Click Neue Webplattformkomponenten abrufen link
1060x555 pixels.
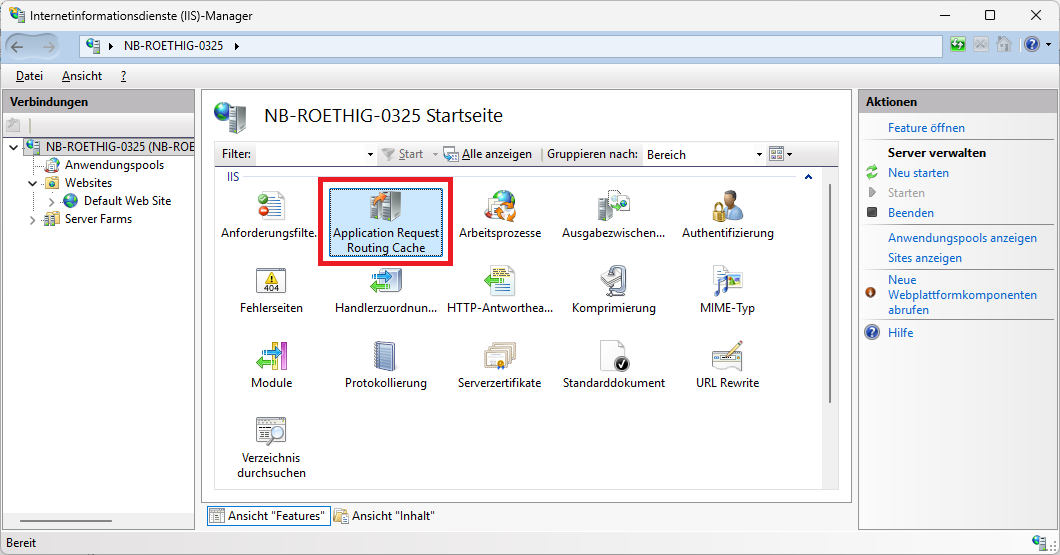[x=962, y=295]
